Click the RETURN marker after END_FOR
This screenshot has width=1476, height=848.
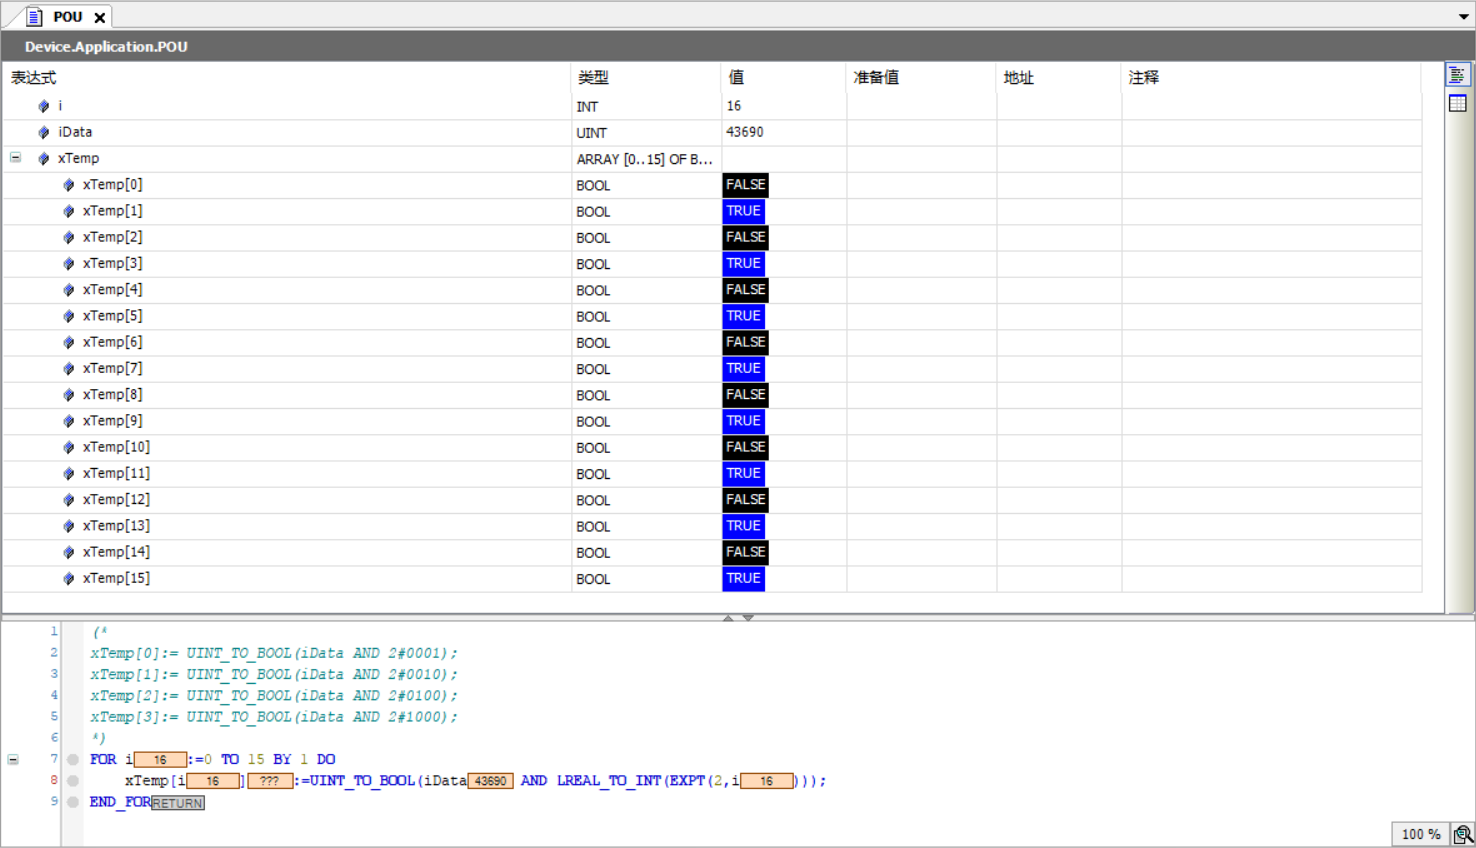pyautogui.click(x=178, y=803)
